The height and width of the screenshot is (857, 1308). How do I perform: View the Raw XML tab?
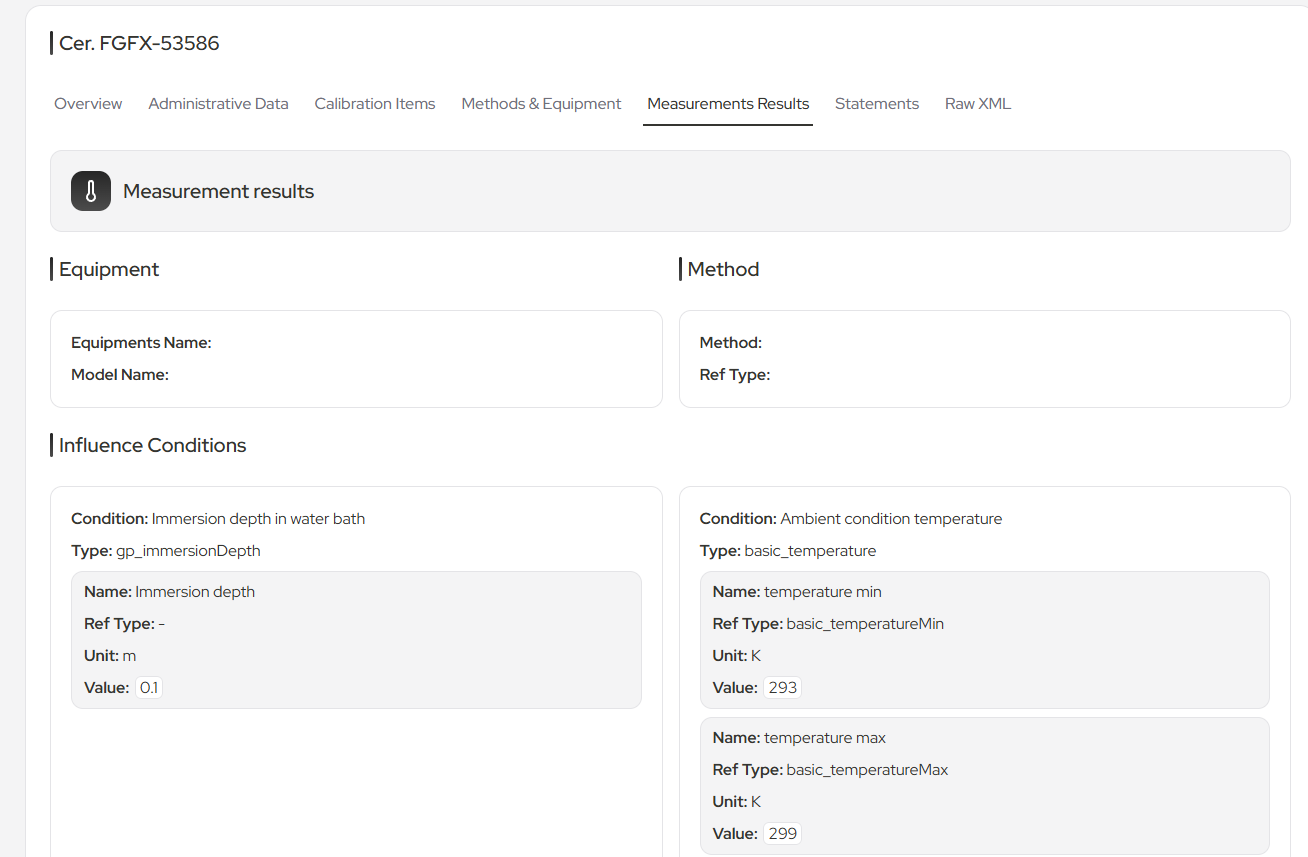coord(977,103)
